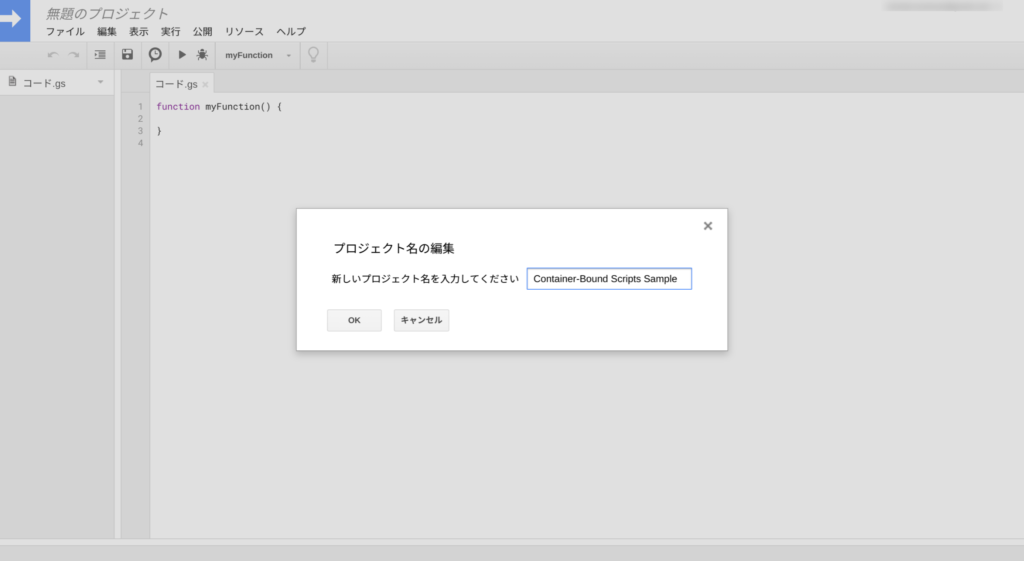The width and height of the screenshot is (1024, 561).
Task: Click the indent formatting icon
Action: click(x=100, y=55)
